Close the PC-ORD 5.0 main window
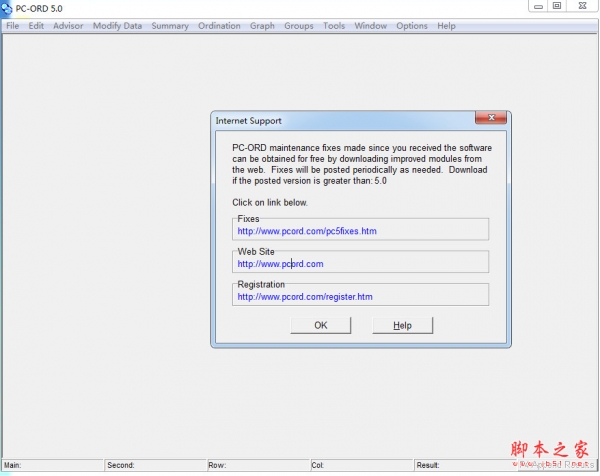 click(582, 6)
